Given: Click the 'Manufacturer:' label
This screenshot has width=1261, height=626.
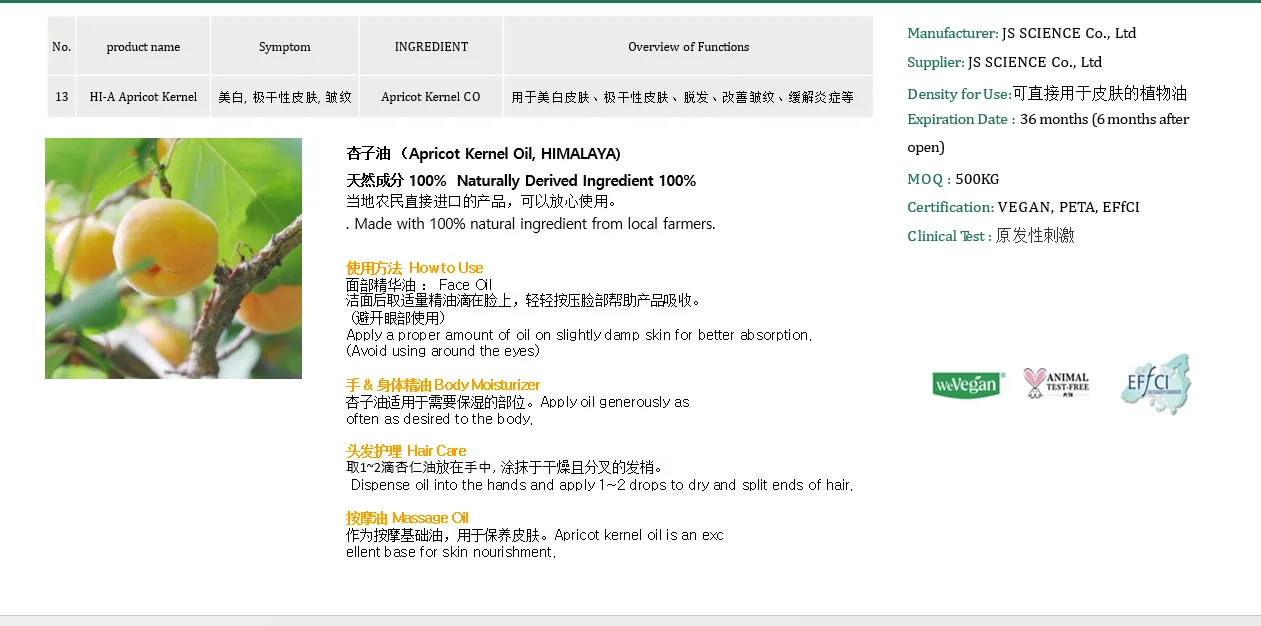Looking at the screenshot, I should tap(952, 33).
